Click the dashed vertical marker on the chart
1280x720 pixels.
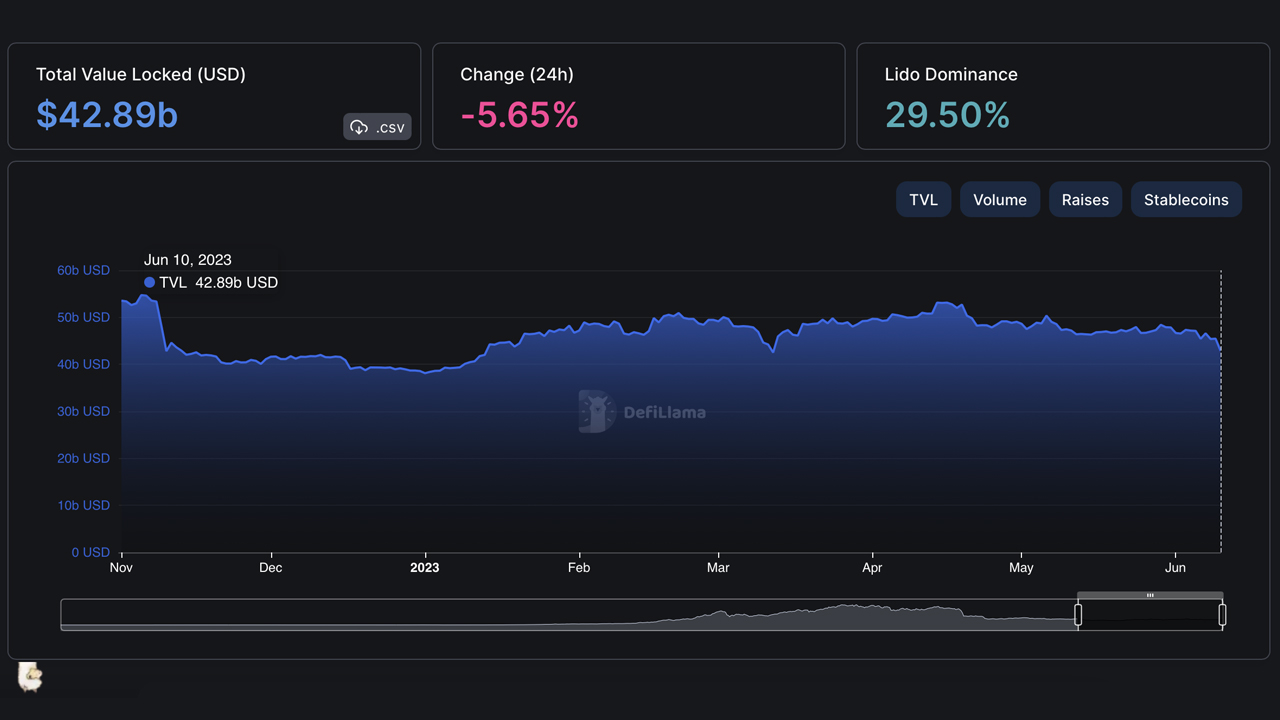pos(1220,410)
